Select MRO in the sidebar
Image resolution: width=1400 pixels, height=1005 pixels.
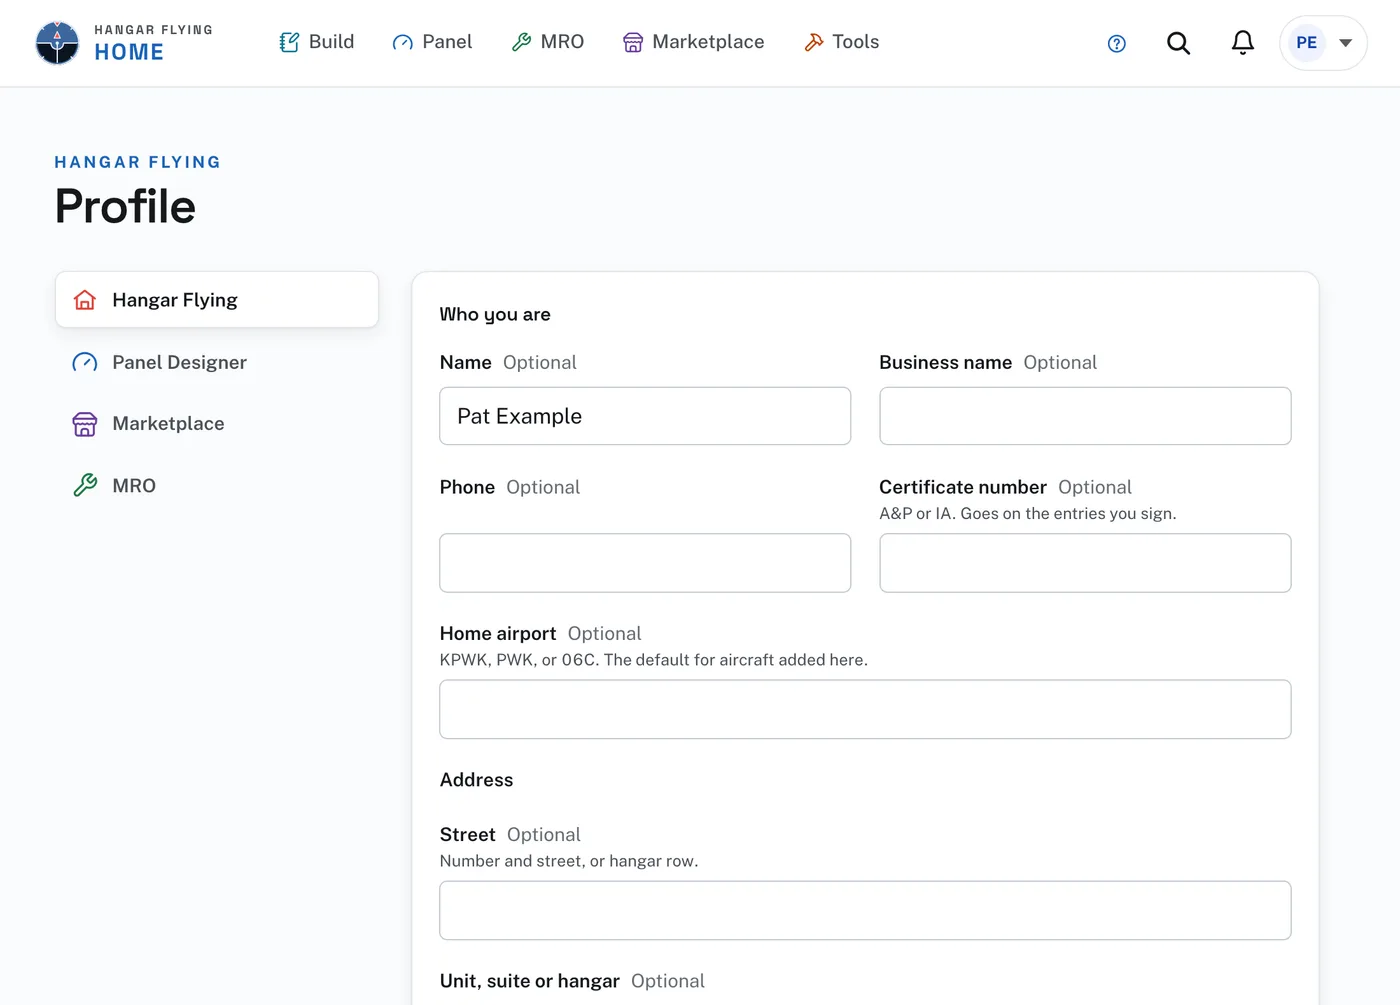tap(217, 486)
